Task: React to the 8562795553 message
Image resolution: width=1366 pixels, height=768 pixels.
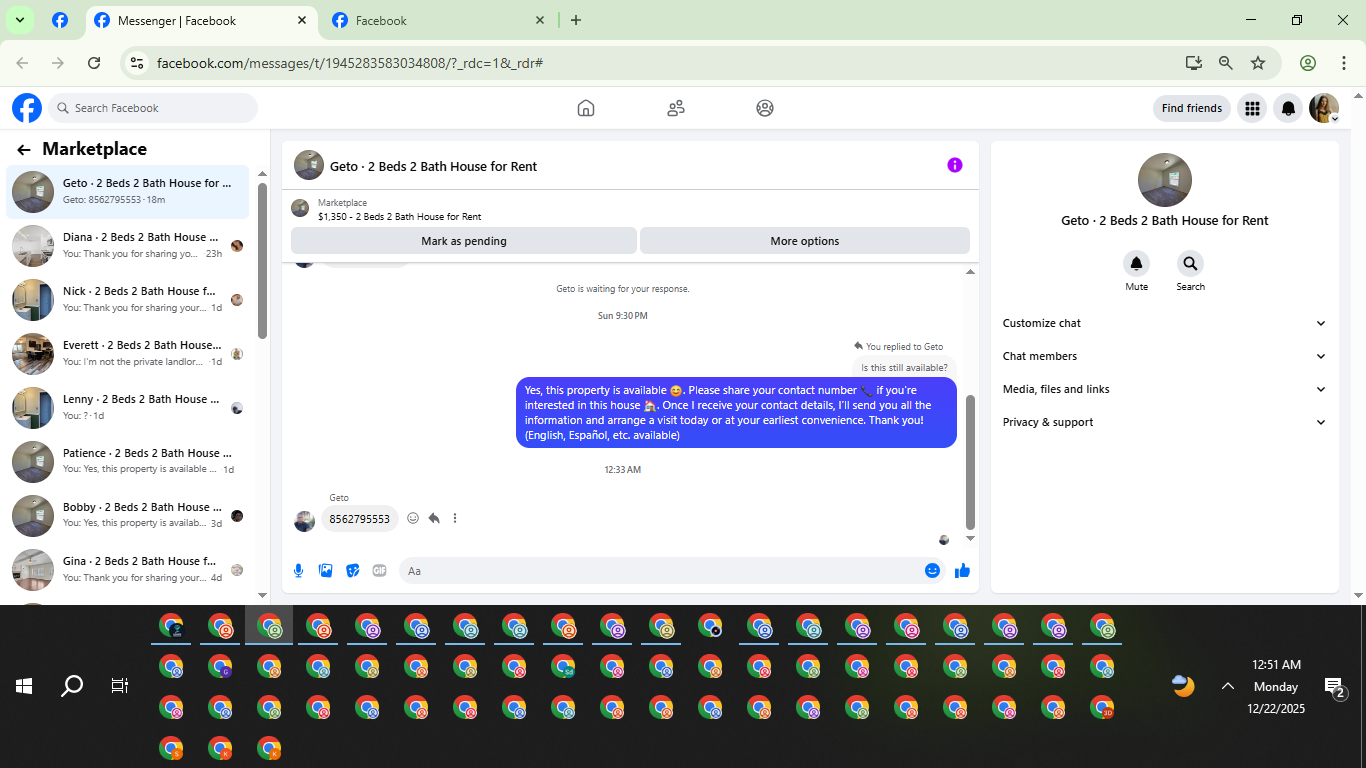Action: [x=413, y=518]
